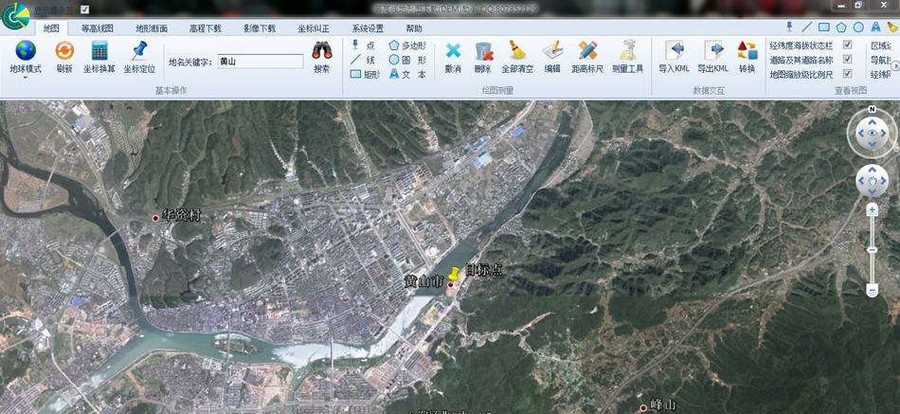900x414 pixels.
Task: Click the 地名关键字 search input field
Action: tap(259, 61)
